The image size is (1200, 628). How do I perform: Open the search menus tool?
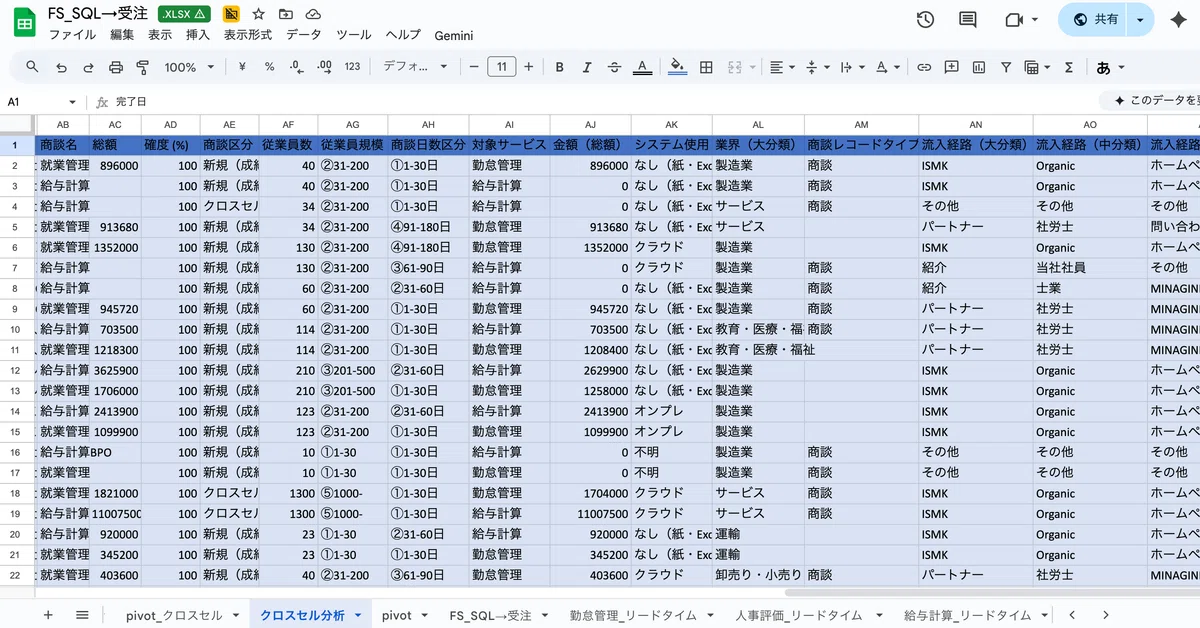(32, 67)
